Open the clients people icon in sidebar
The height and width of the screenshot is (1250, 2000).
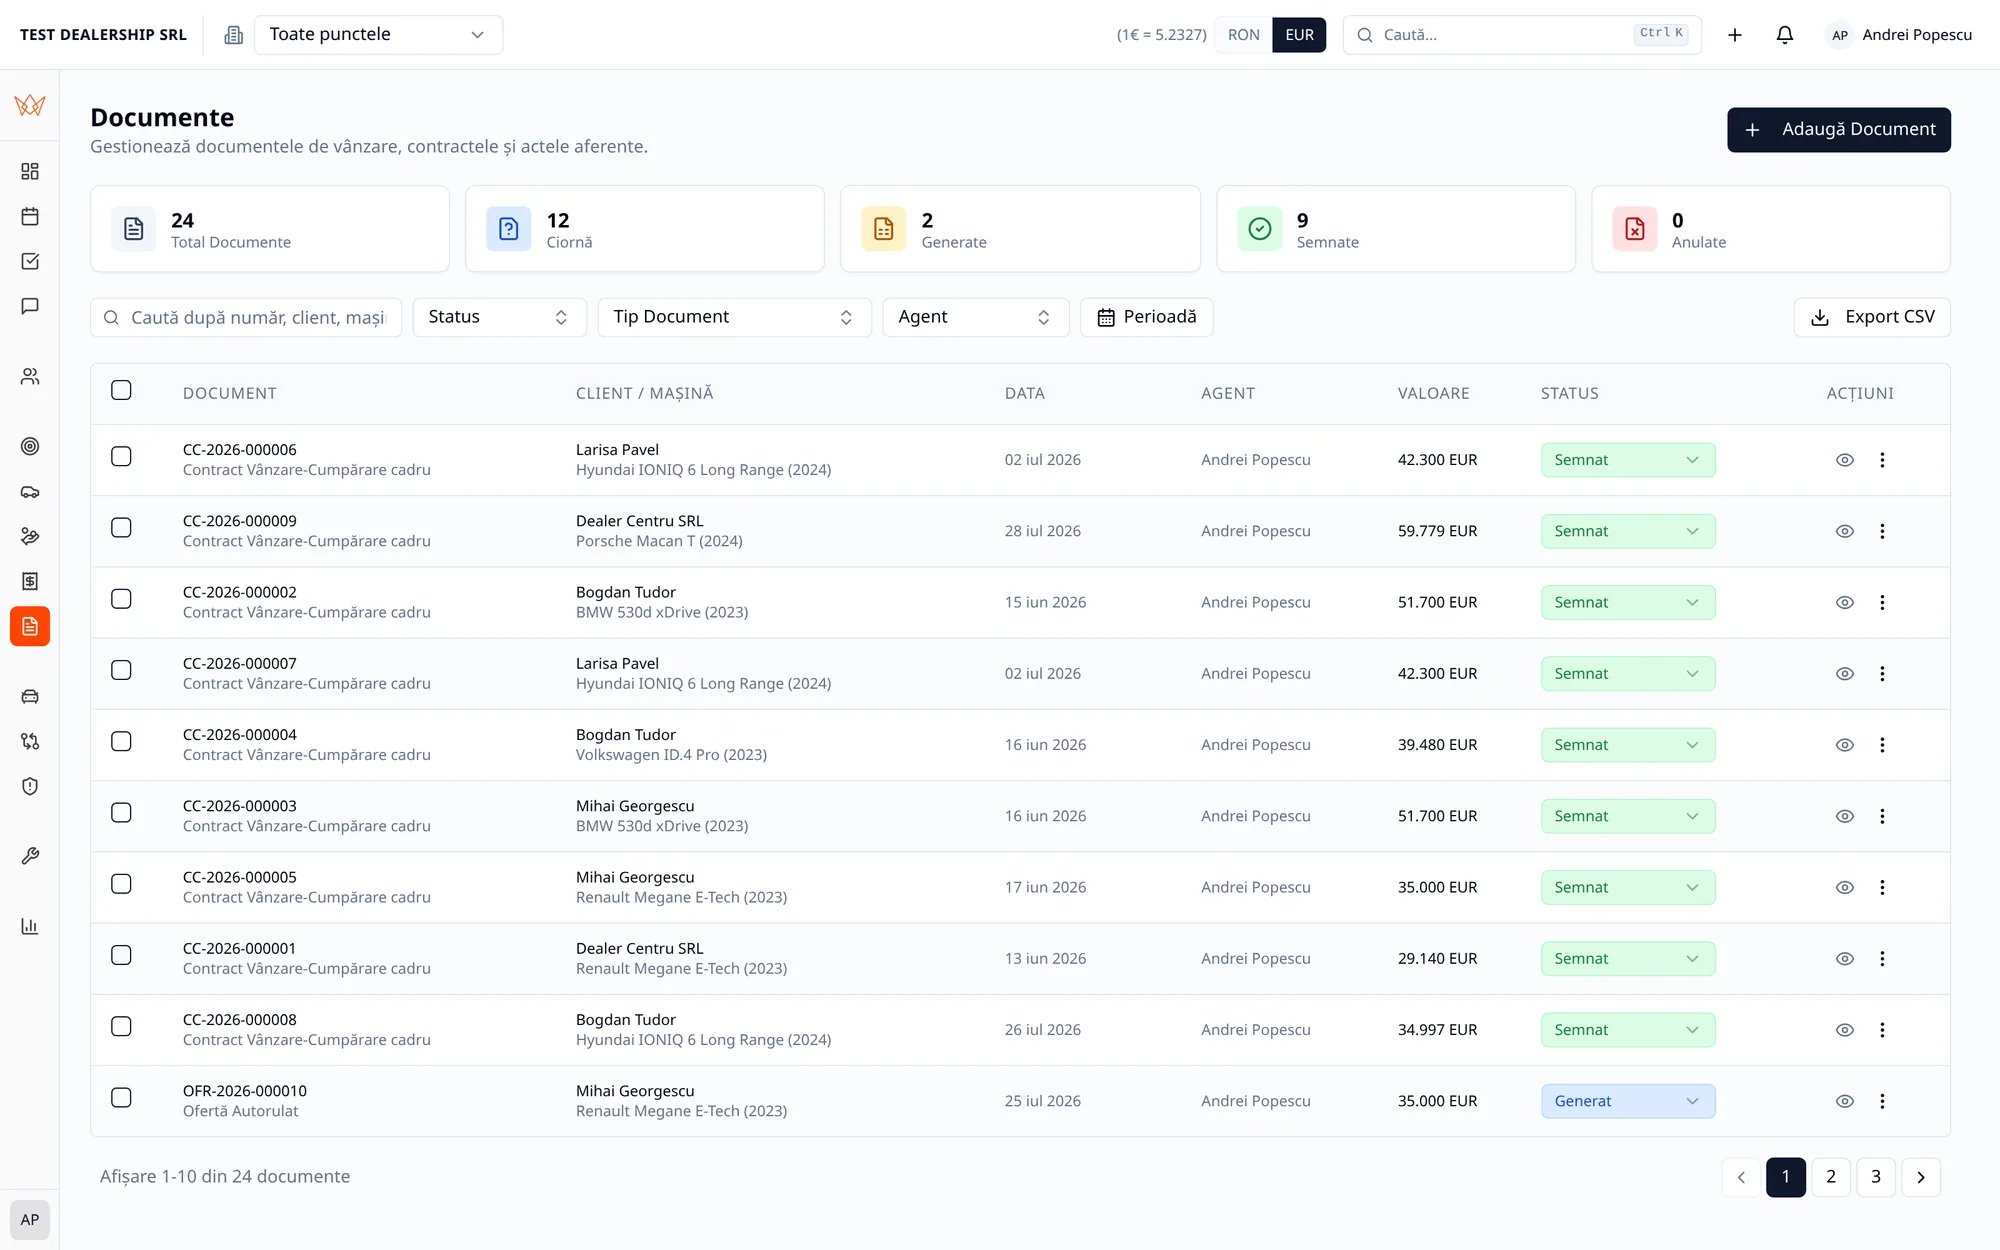click(30, 376)
